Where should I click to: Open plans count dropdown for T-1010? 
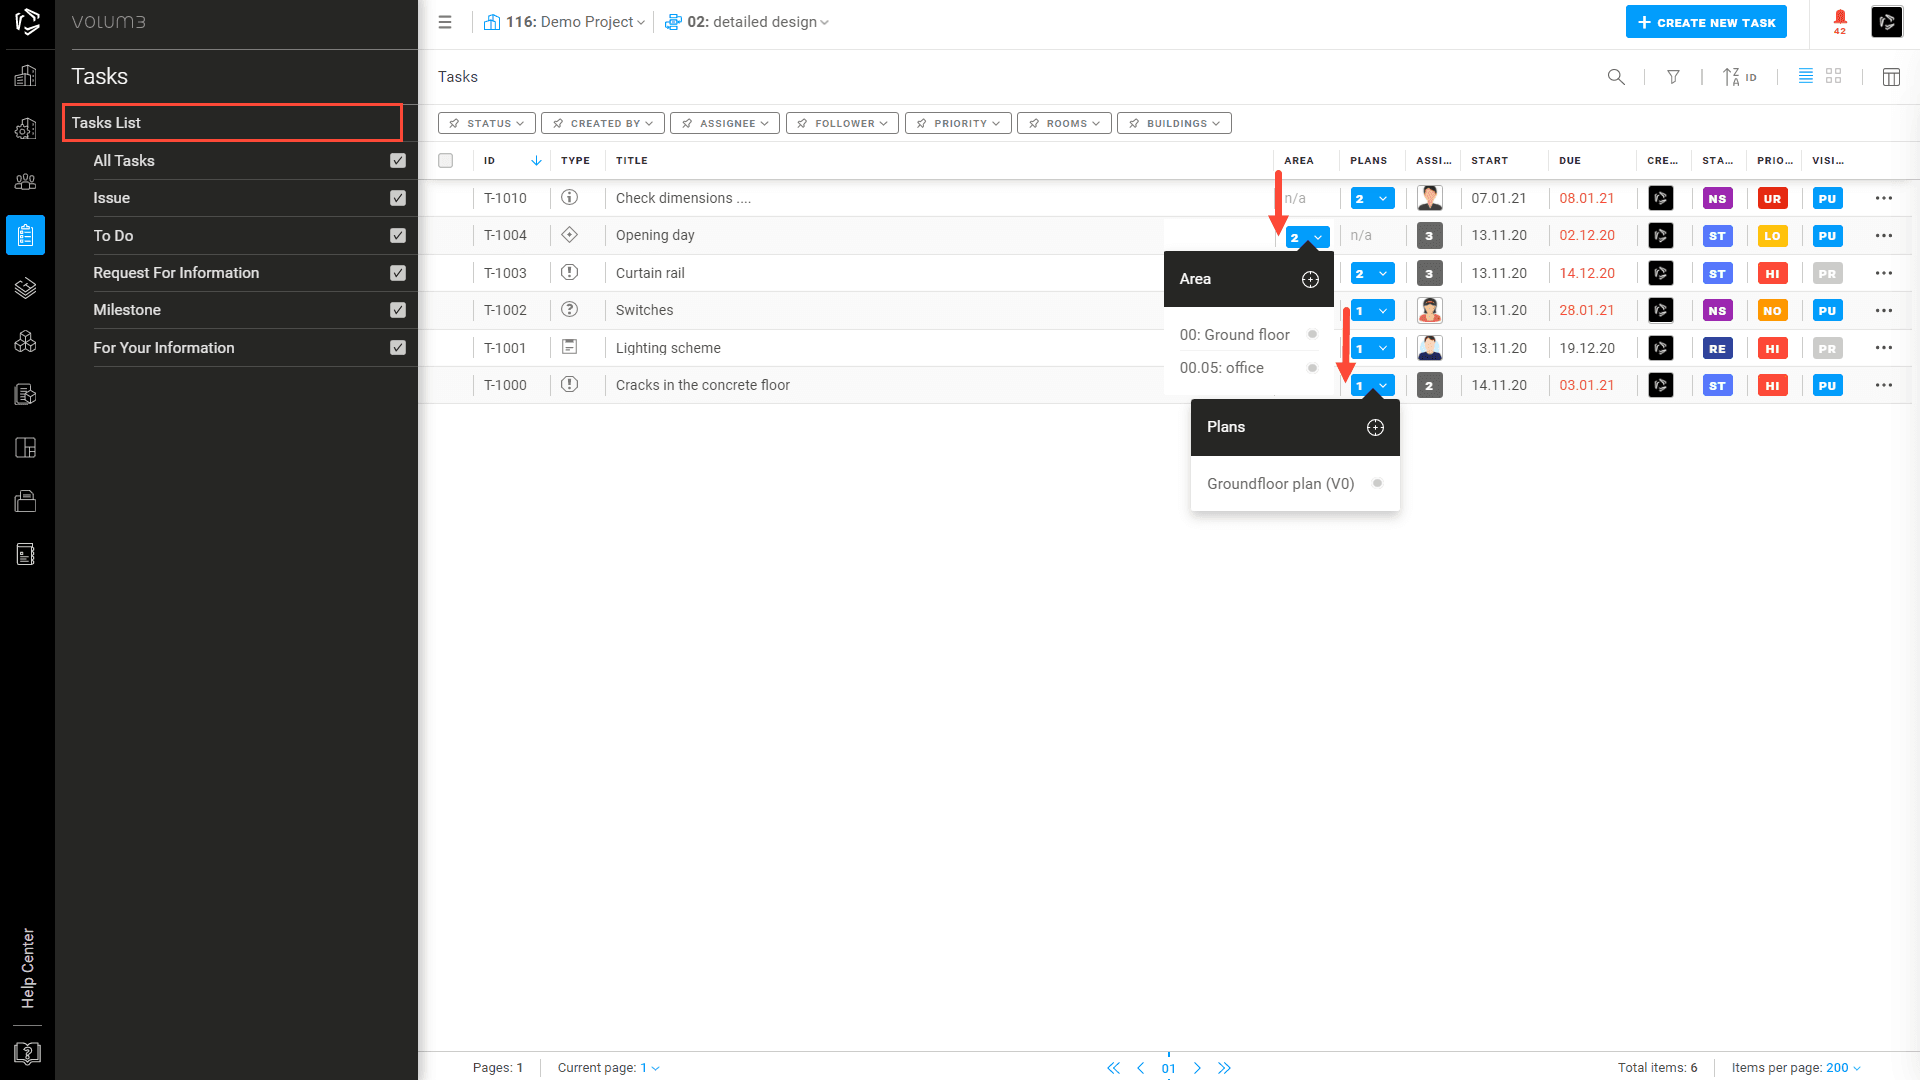point(1372,198)
